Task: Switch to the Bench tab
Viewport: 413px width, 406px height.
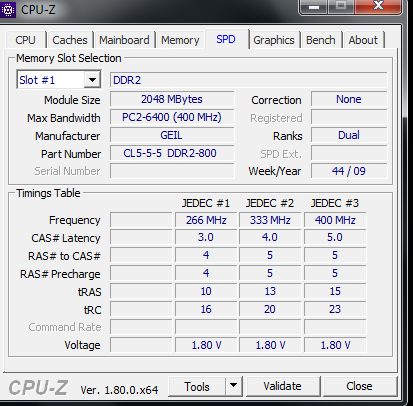Action: click(x=321, y=40)
